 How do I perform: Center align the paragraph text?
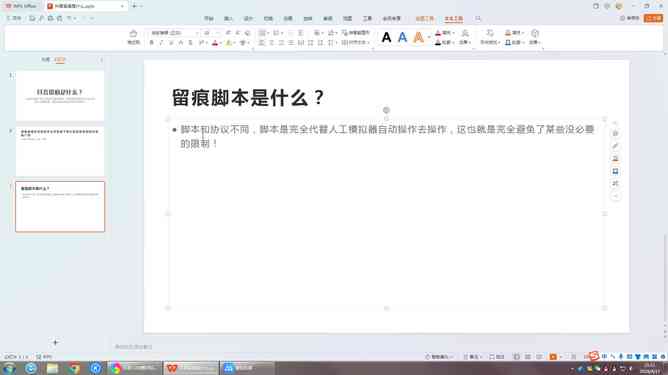click(x=271, y=43)
